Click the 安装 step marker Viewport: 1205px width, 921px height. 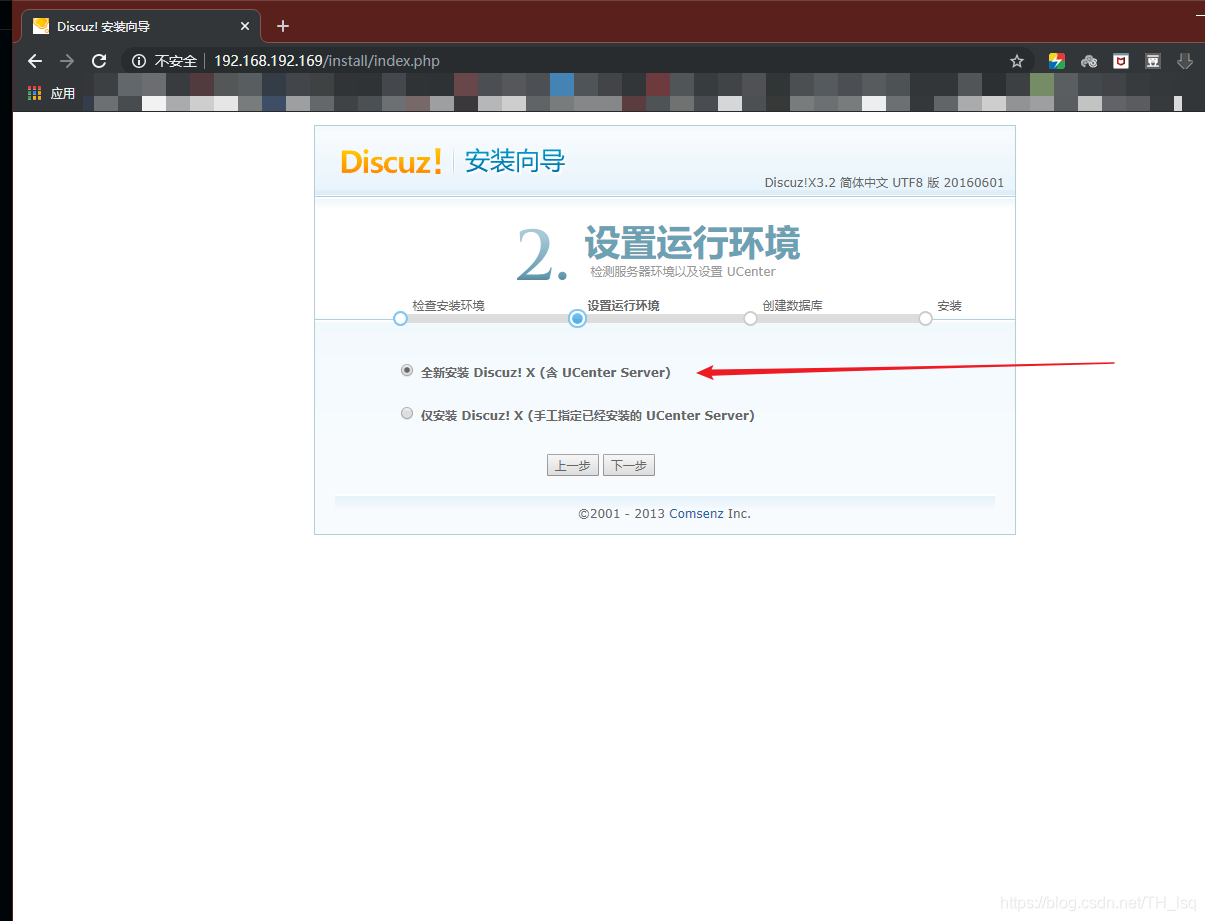coord(925,318)
